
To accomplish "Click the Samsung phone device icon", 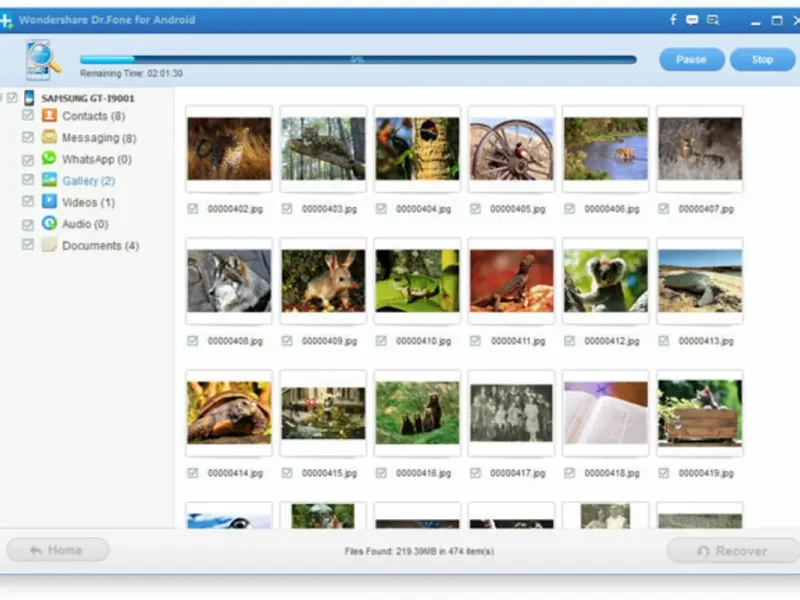I will tap(29, 97).
